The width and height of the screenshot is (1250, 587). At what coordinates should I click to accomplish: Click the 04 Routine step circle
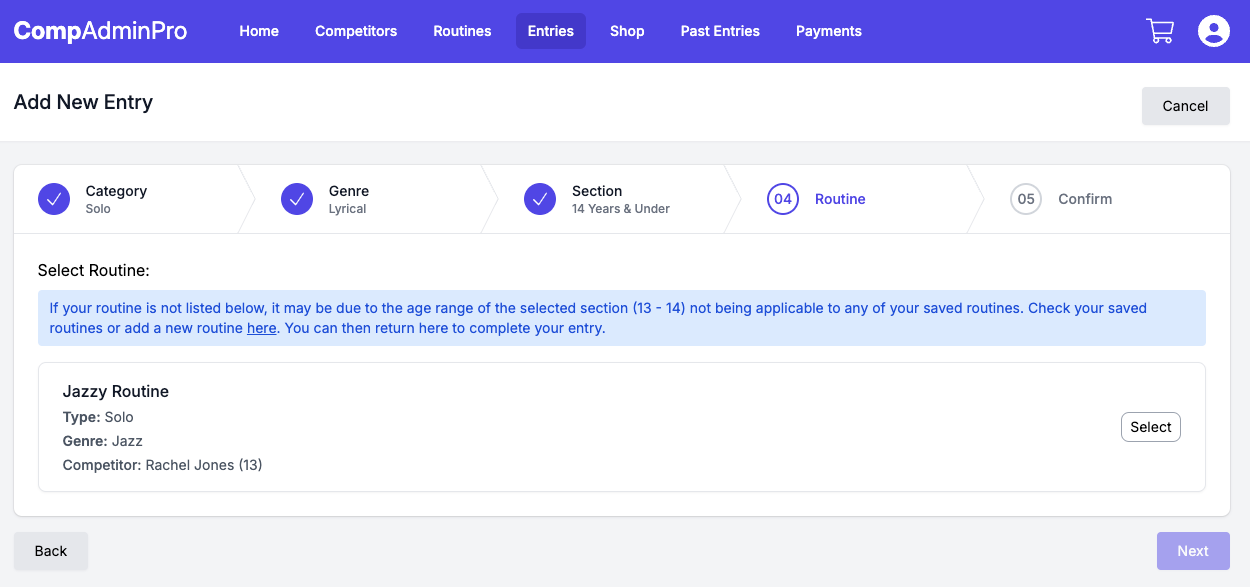tap(783, 199)
